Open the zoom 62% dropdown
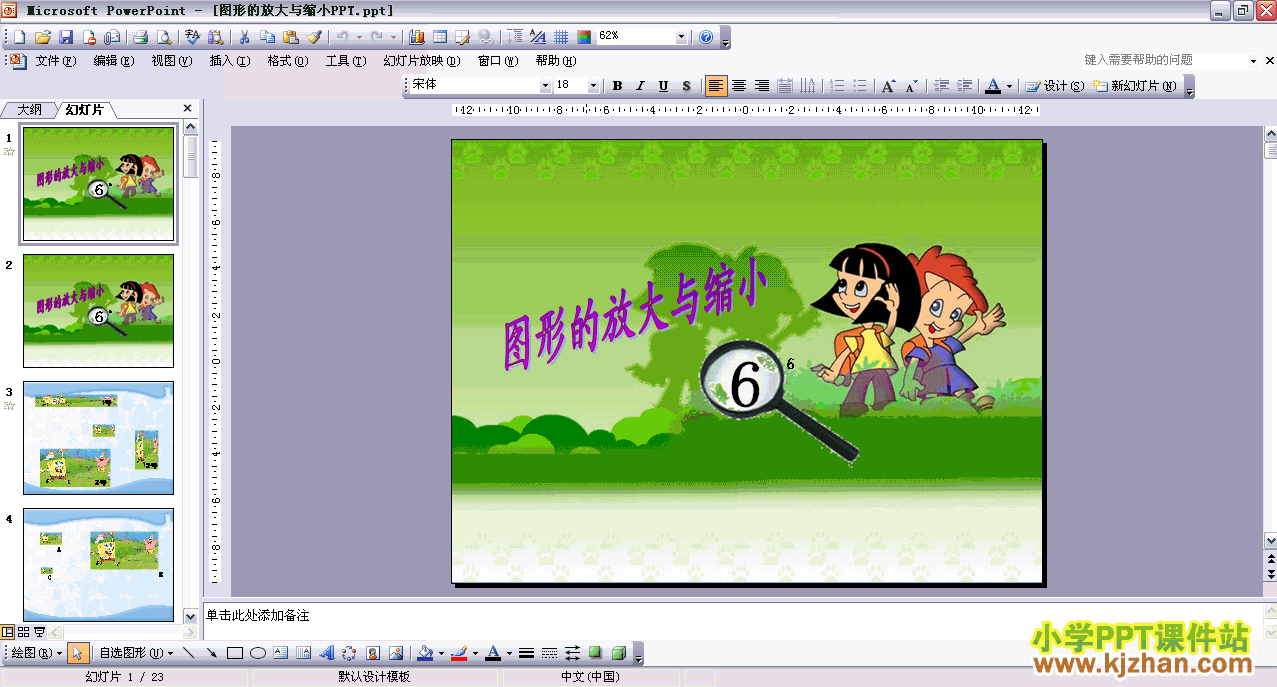The image size is (1277, 687). tap(681, 37)
